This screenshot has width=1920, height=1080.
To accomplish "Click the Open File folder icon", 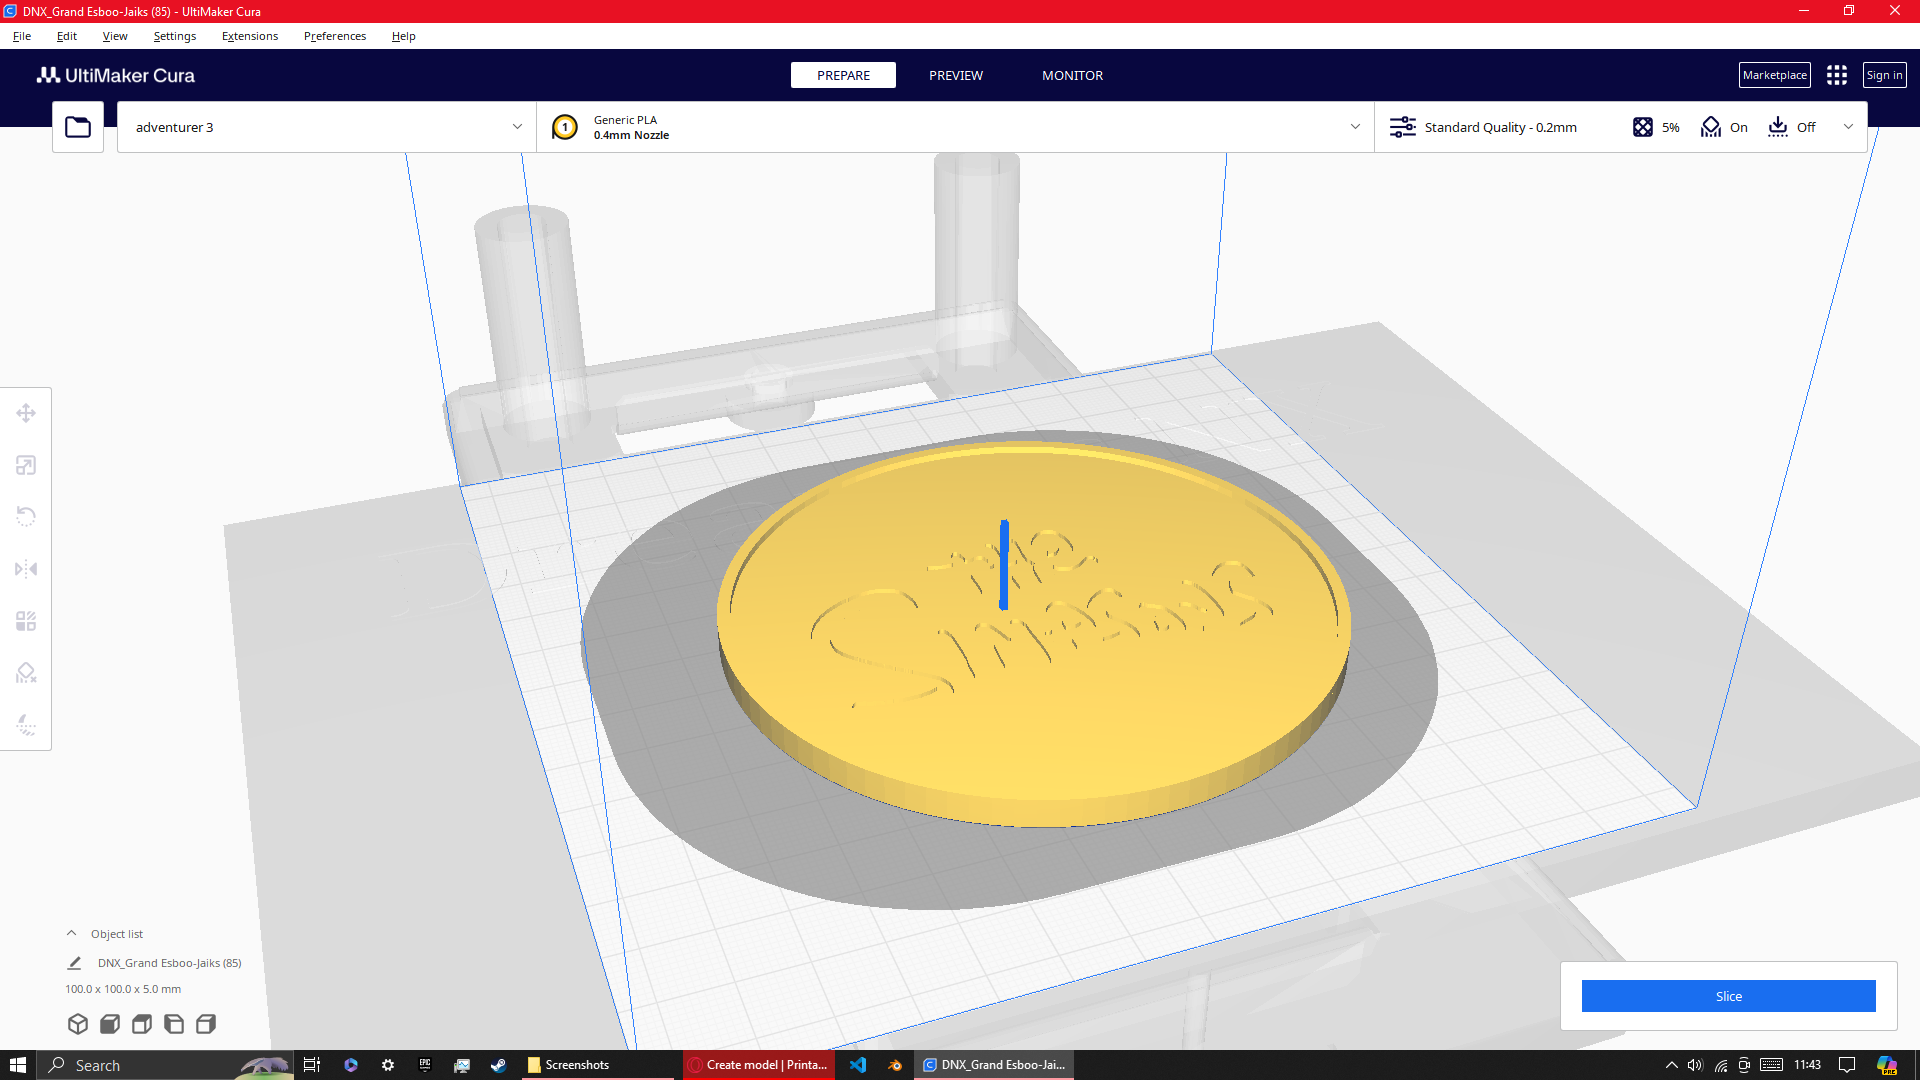I will [x=78, y=127].
